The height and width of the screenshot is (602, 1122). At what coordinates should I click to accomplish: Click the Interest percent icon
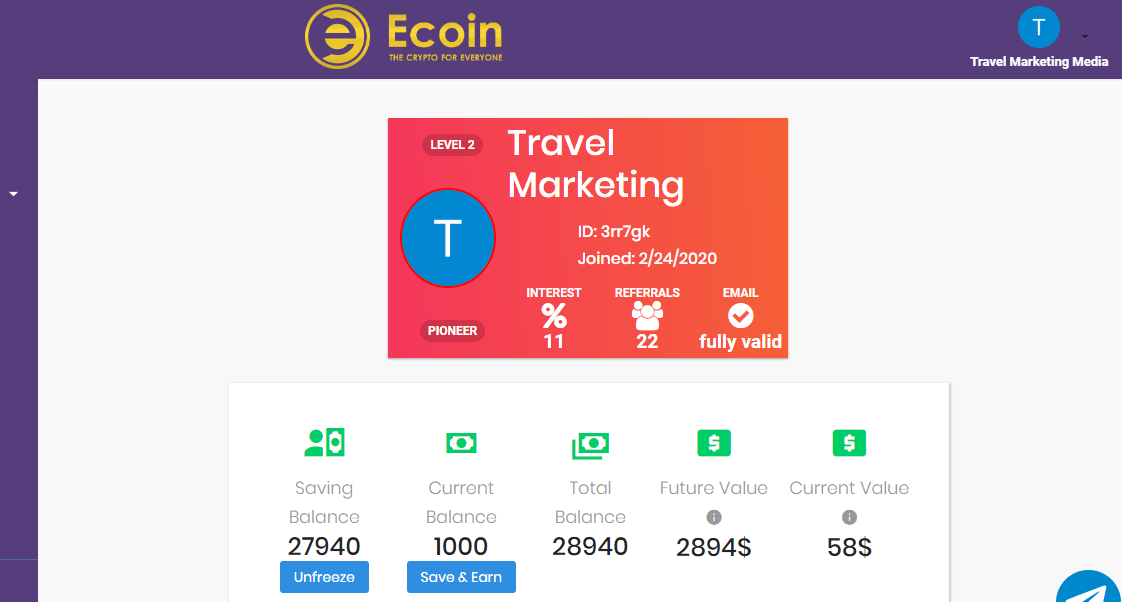click(554, 316)
